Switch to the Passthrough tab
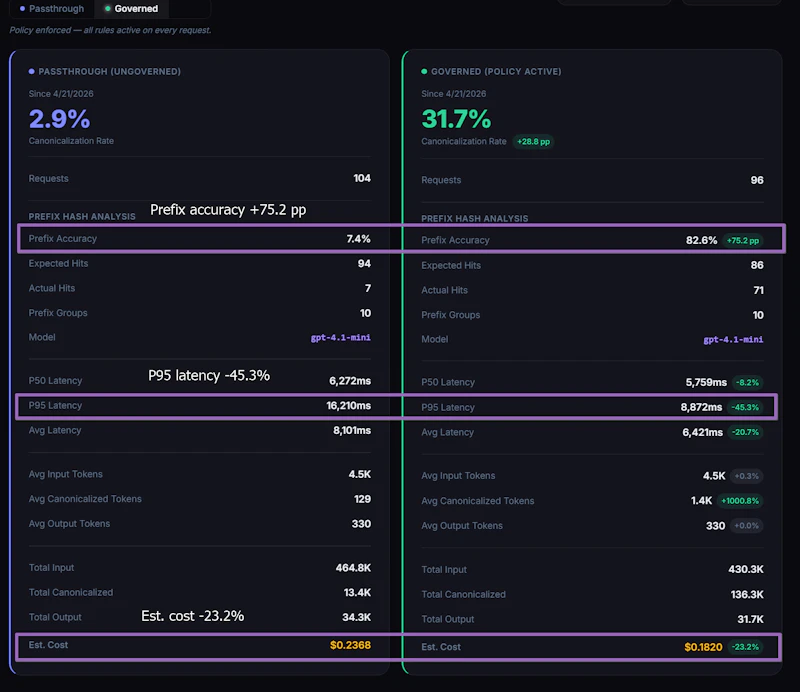 [x=52, y=9]
